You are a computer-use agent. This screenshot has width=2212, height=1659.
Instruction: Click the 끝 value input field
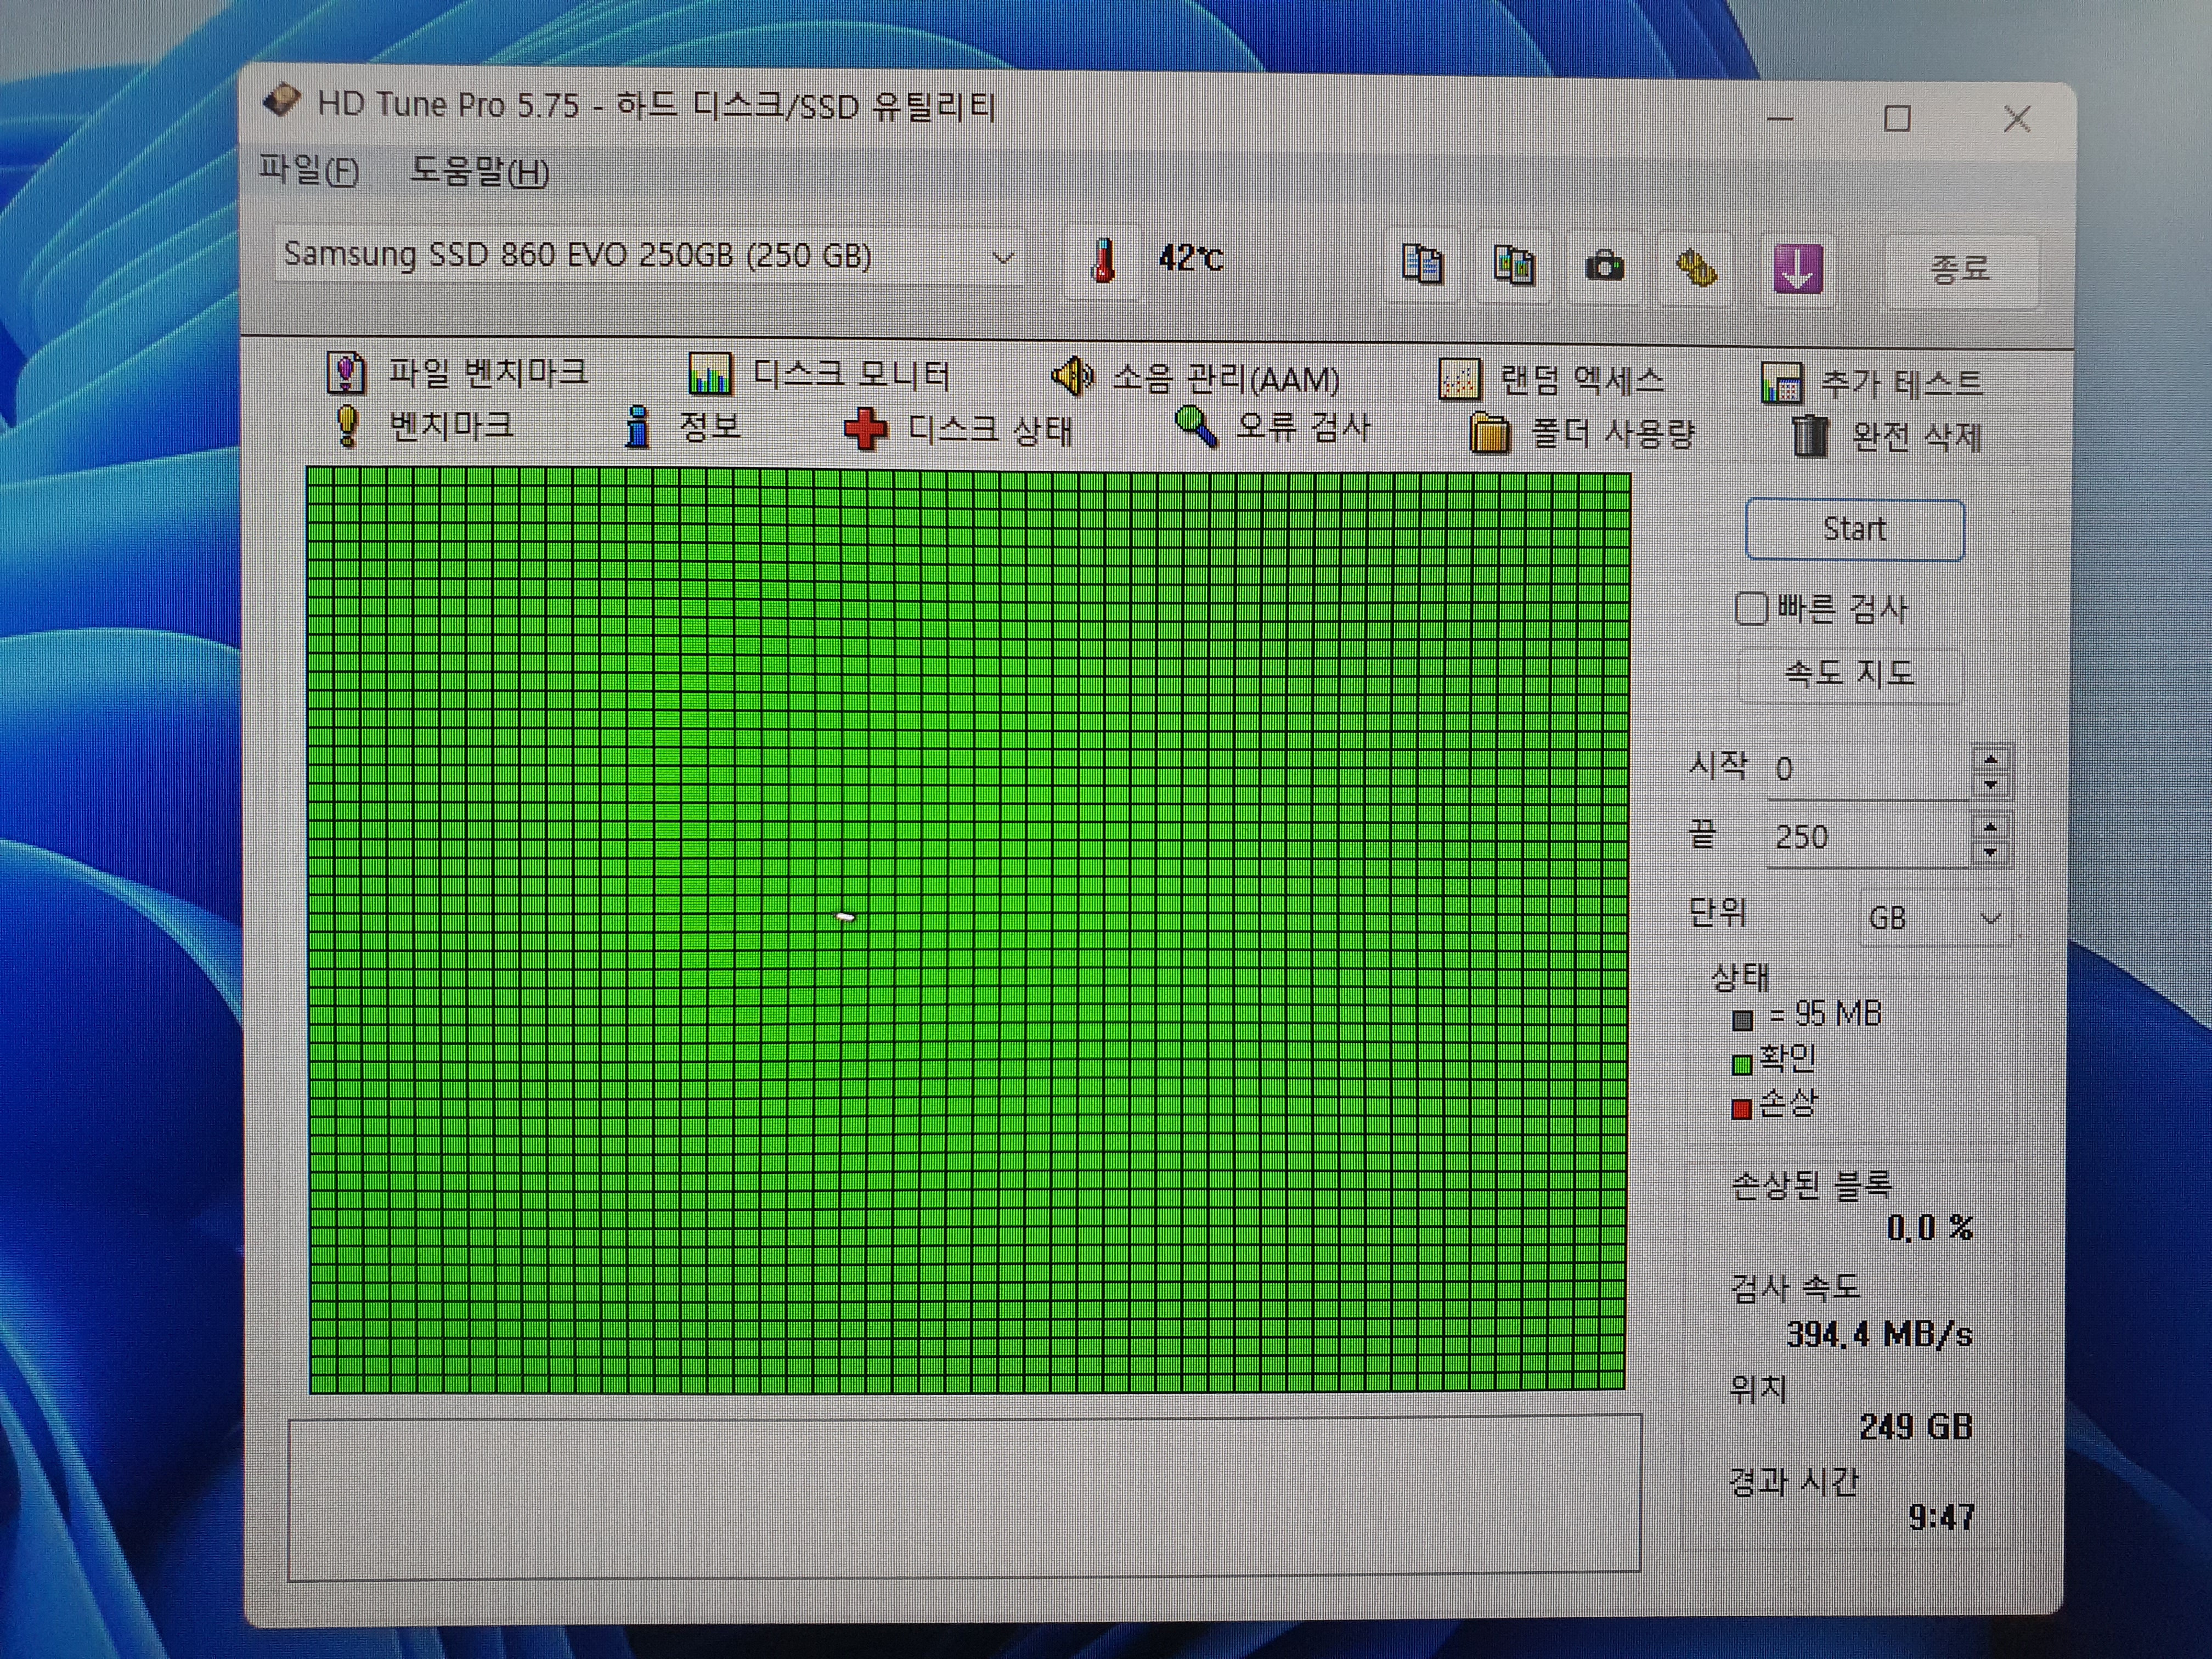(1868, 837)
